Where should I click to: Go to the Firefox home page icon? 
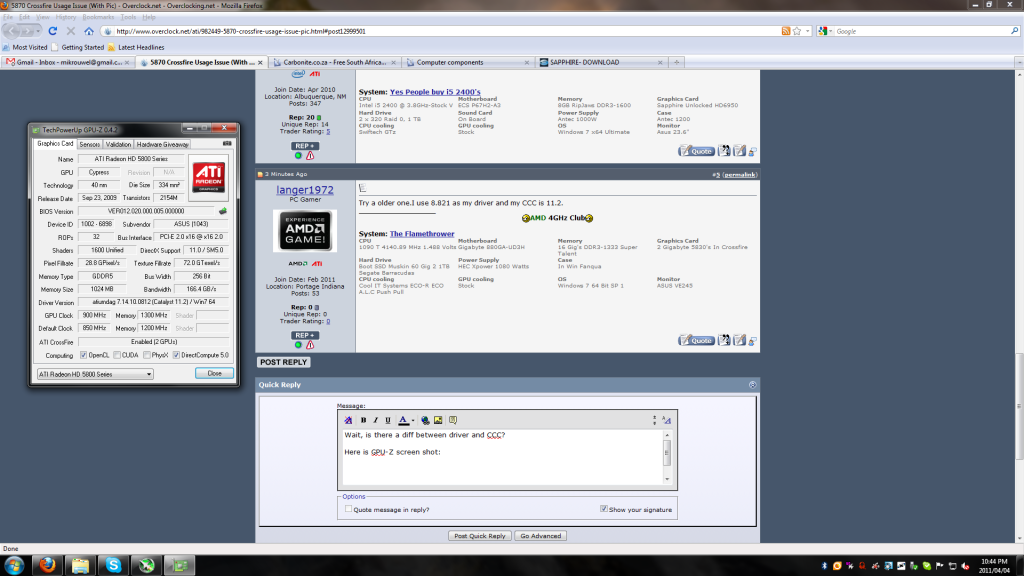coord(89,31)
